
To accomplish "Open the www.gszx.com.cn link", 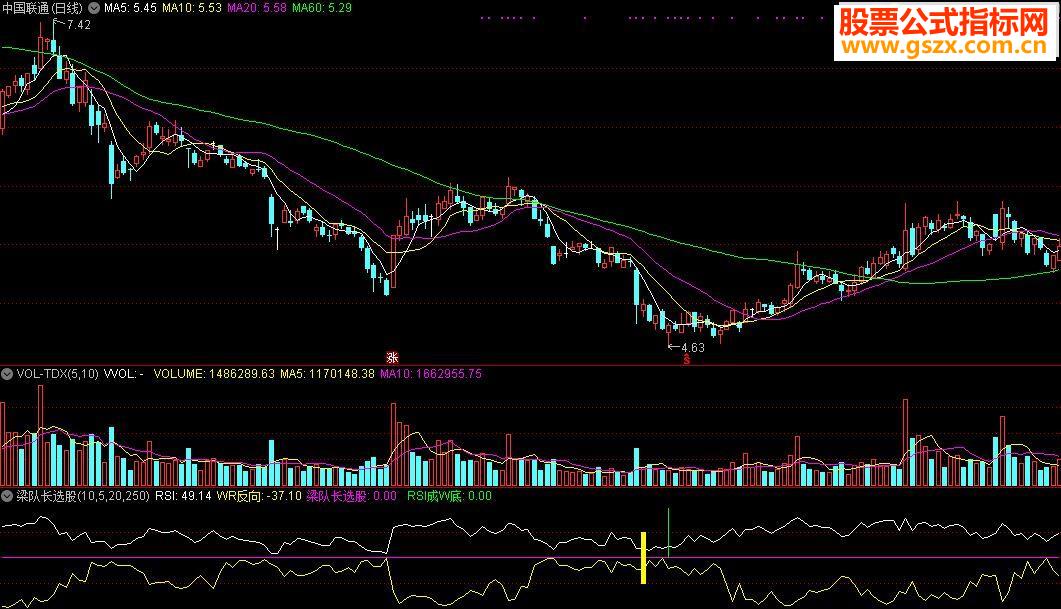I will (944, 46).
